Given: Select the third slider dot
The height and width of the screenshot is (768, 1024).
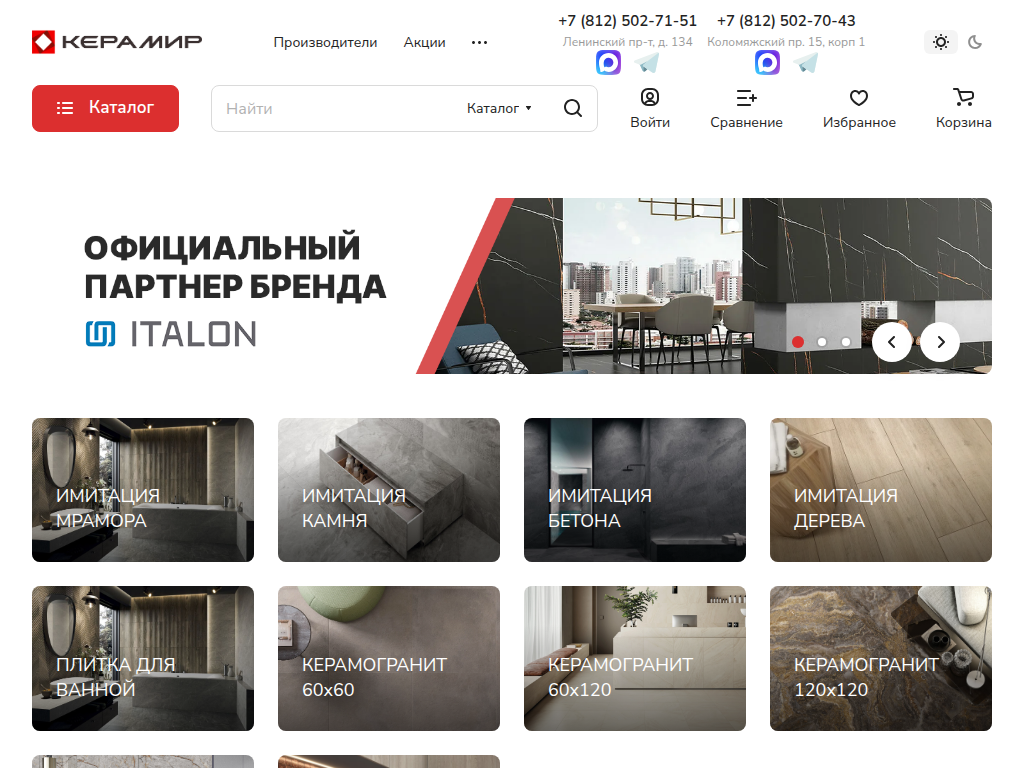Looking at the screenshot, I should point(846,342).
